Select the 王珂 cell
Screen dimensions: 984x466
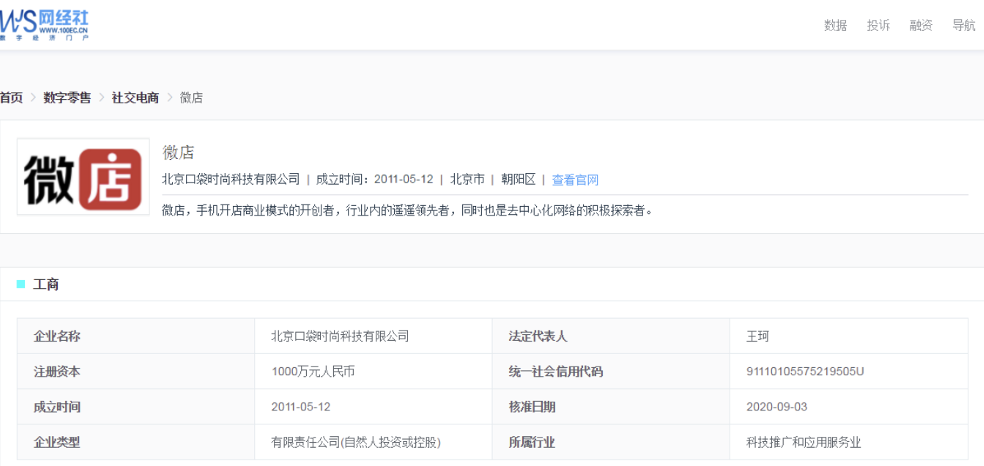(x=848, y=336)
